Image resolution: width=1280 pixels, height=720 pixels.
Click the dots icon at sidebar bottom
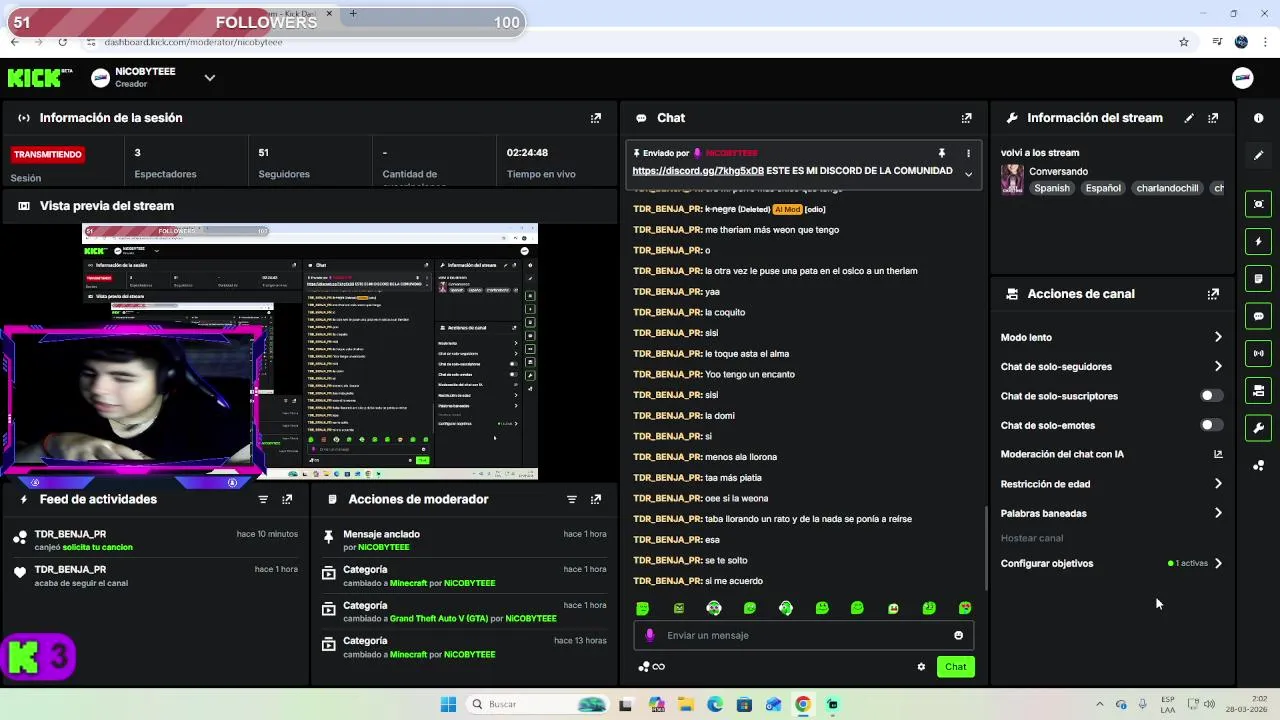[1258, 465]
